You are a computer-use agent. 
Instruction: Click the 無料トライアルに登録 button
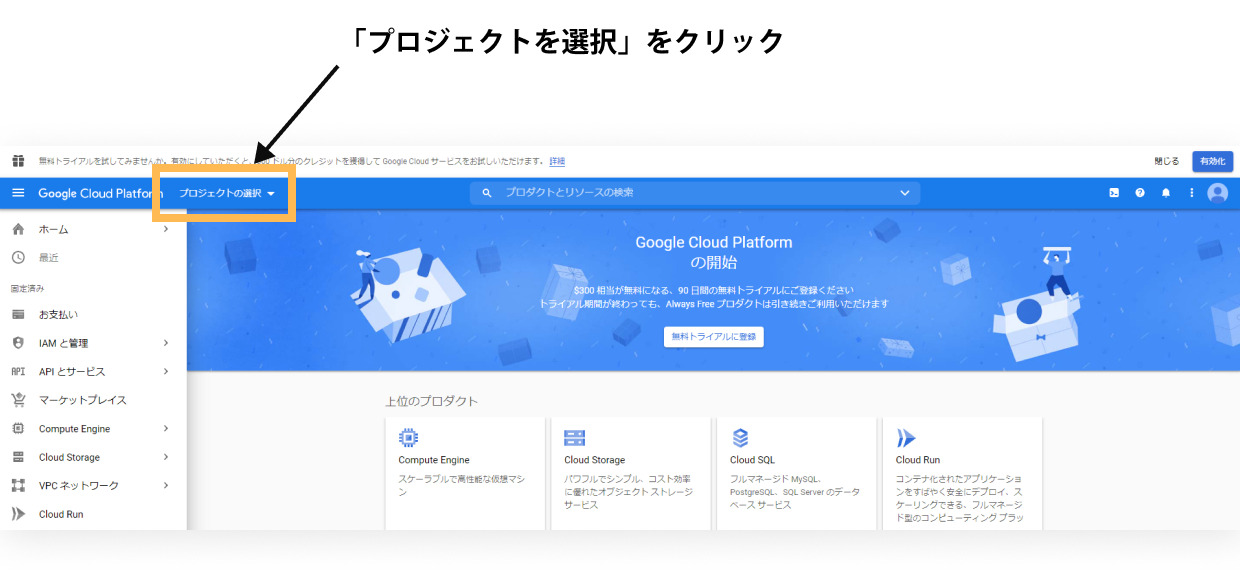(713, 337)
